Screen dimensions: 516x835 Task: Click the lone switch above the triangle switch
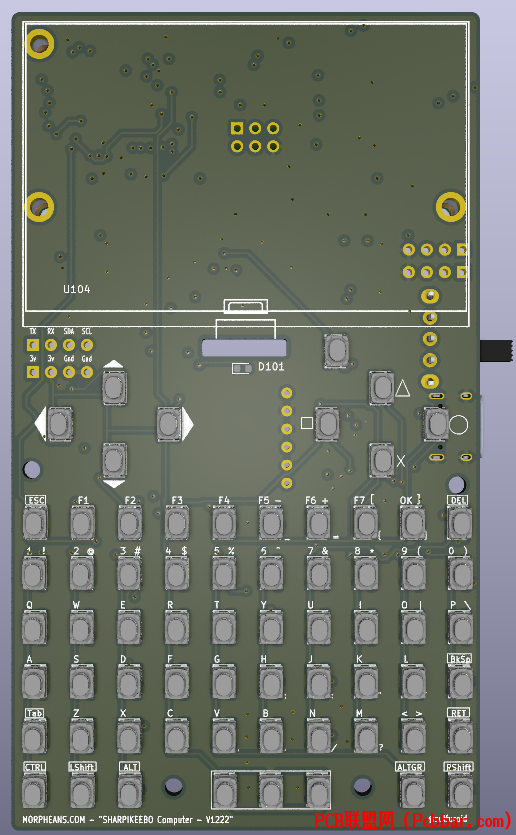(x=336, y=350)
